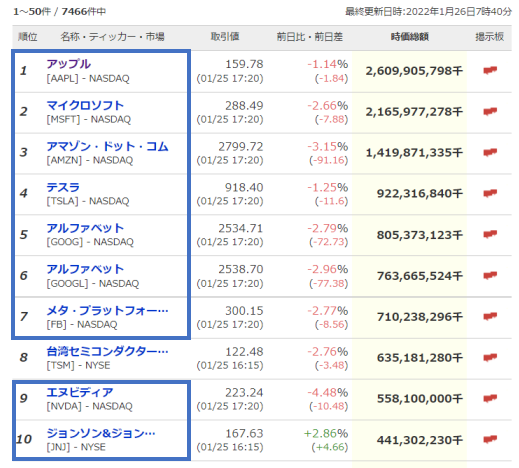This screenshot has height=468, width=519.
Task: Open the 台湾セミコンダクター link
Action: click(107, 351)
